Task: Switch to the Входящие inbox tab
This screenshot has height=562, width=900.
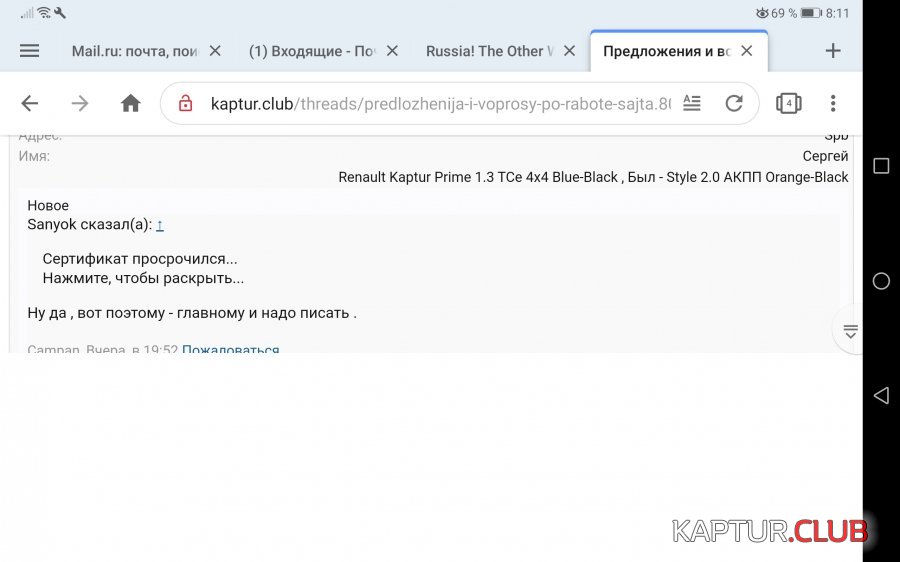Action: tap(312, 51)
